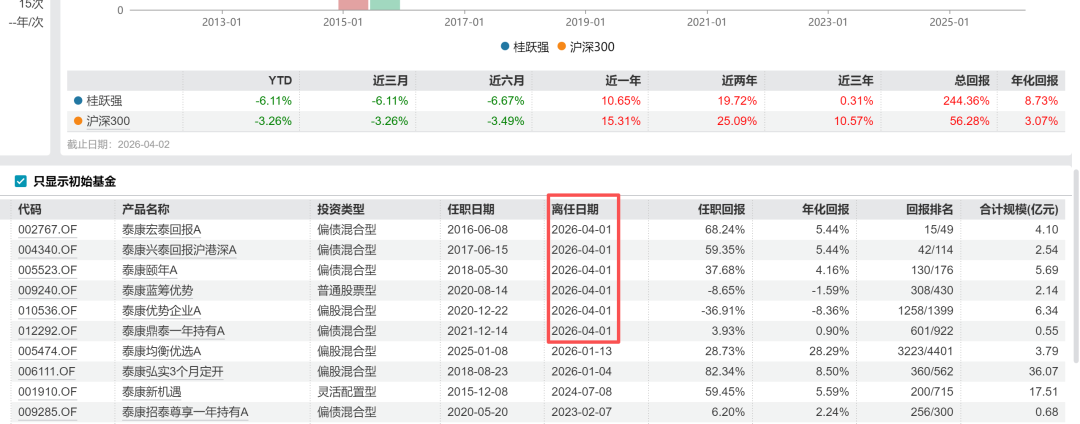
Task: Sort by the 离任日期 column header
Action: 575,209
